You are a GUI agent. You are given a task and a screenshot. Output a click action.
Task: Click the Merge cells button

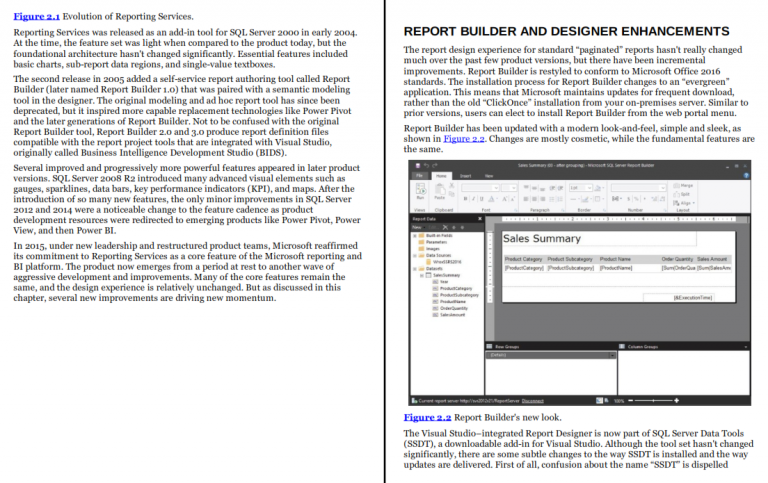click(683, 186)
